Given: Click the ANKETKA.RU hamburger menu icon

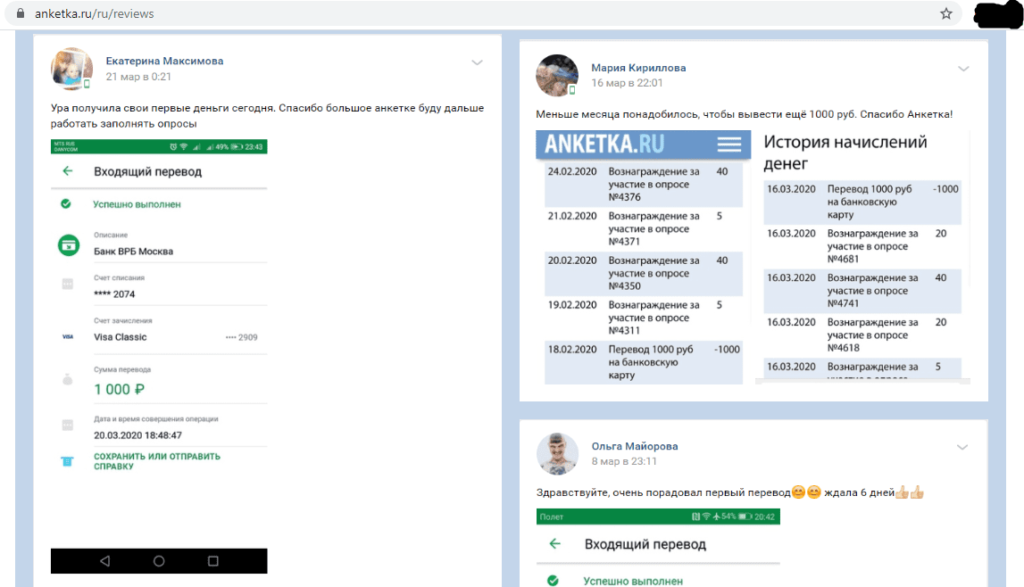Looking at the screenshot, I should click(x=729, y=144).
